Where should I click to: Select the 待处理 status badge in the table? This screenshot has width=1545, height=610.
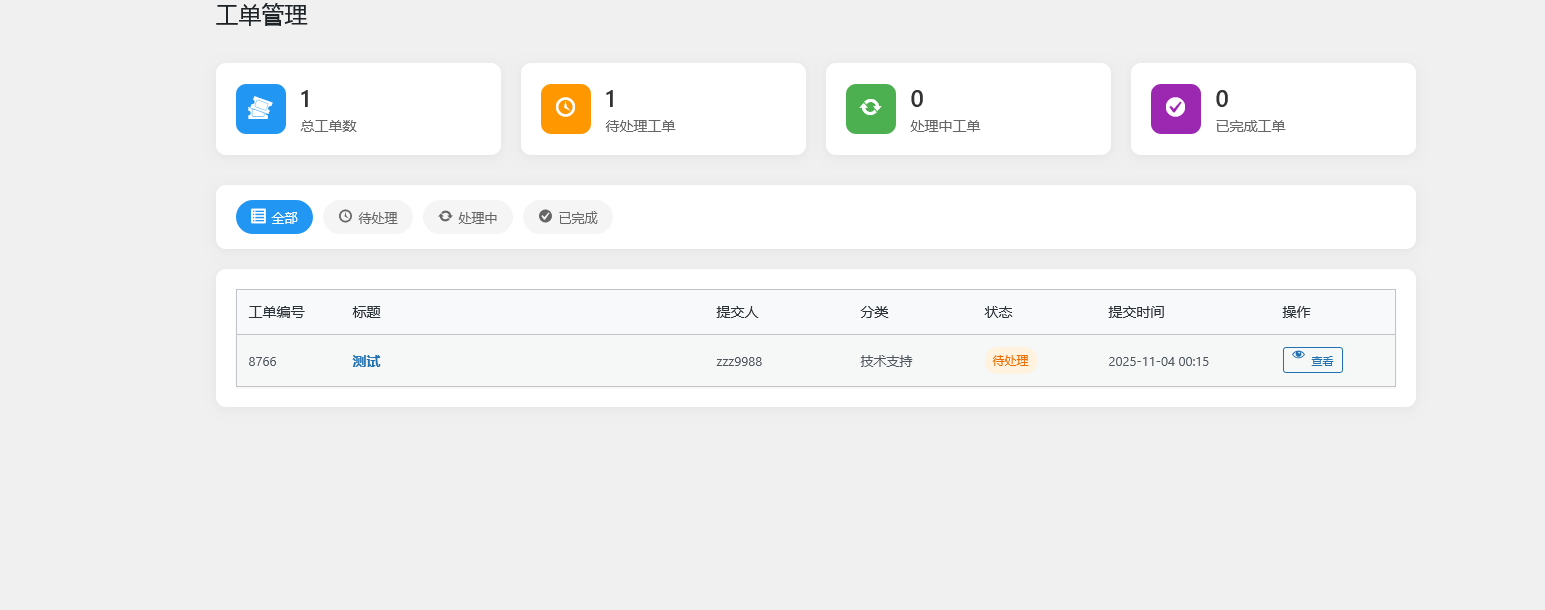coord(1009,360)
